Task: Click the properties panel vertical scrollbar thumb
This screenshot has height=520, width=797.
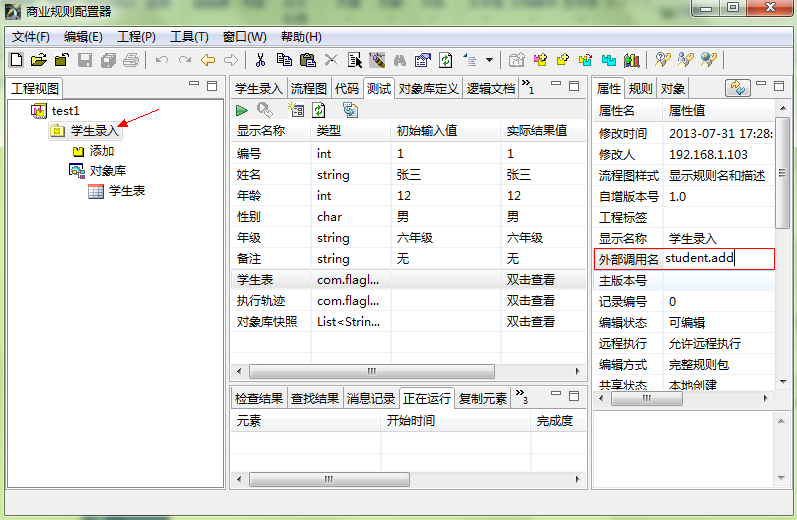Action: 782,173
